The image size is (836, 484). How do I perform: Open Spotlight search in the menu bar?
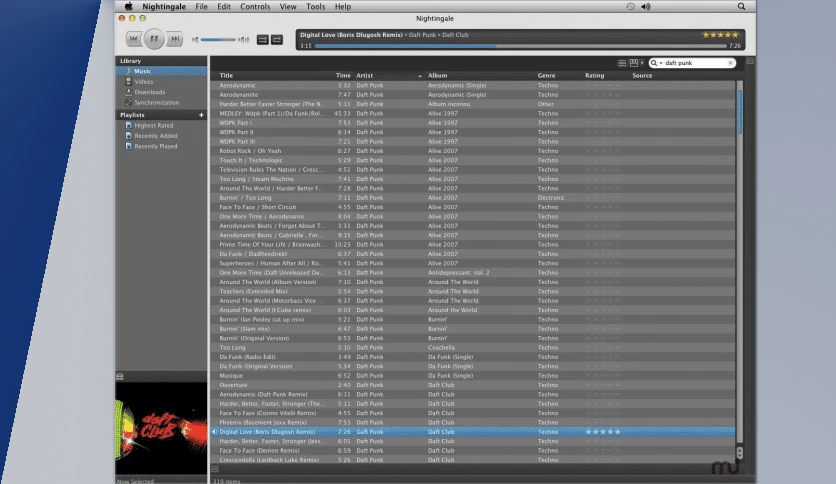click(x=741, y=6)
